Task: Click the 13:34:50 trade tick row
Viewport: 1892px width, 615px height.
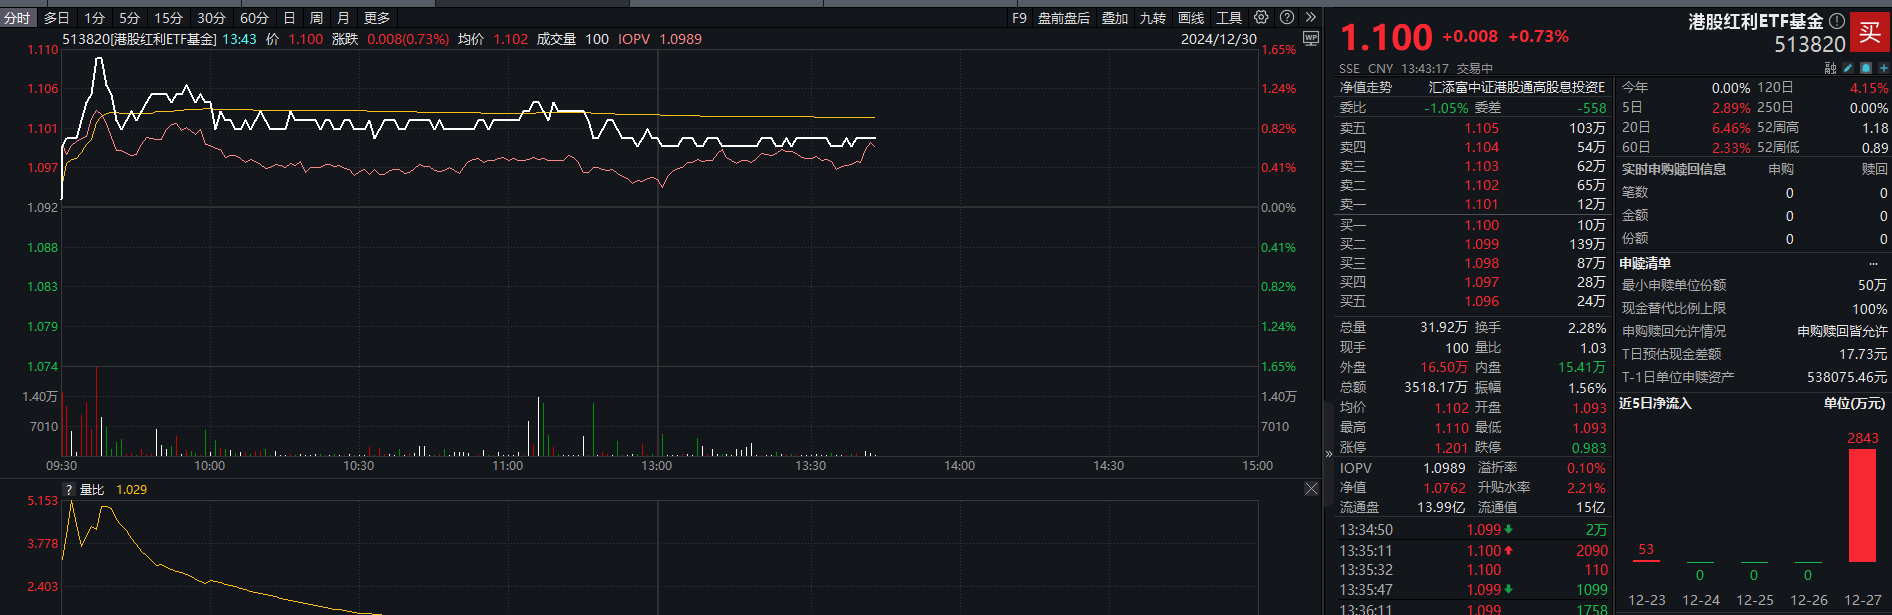Action: (x=1473, y=529)
